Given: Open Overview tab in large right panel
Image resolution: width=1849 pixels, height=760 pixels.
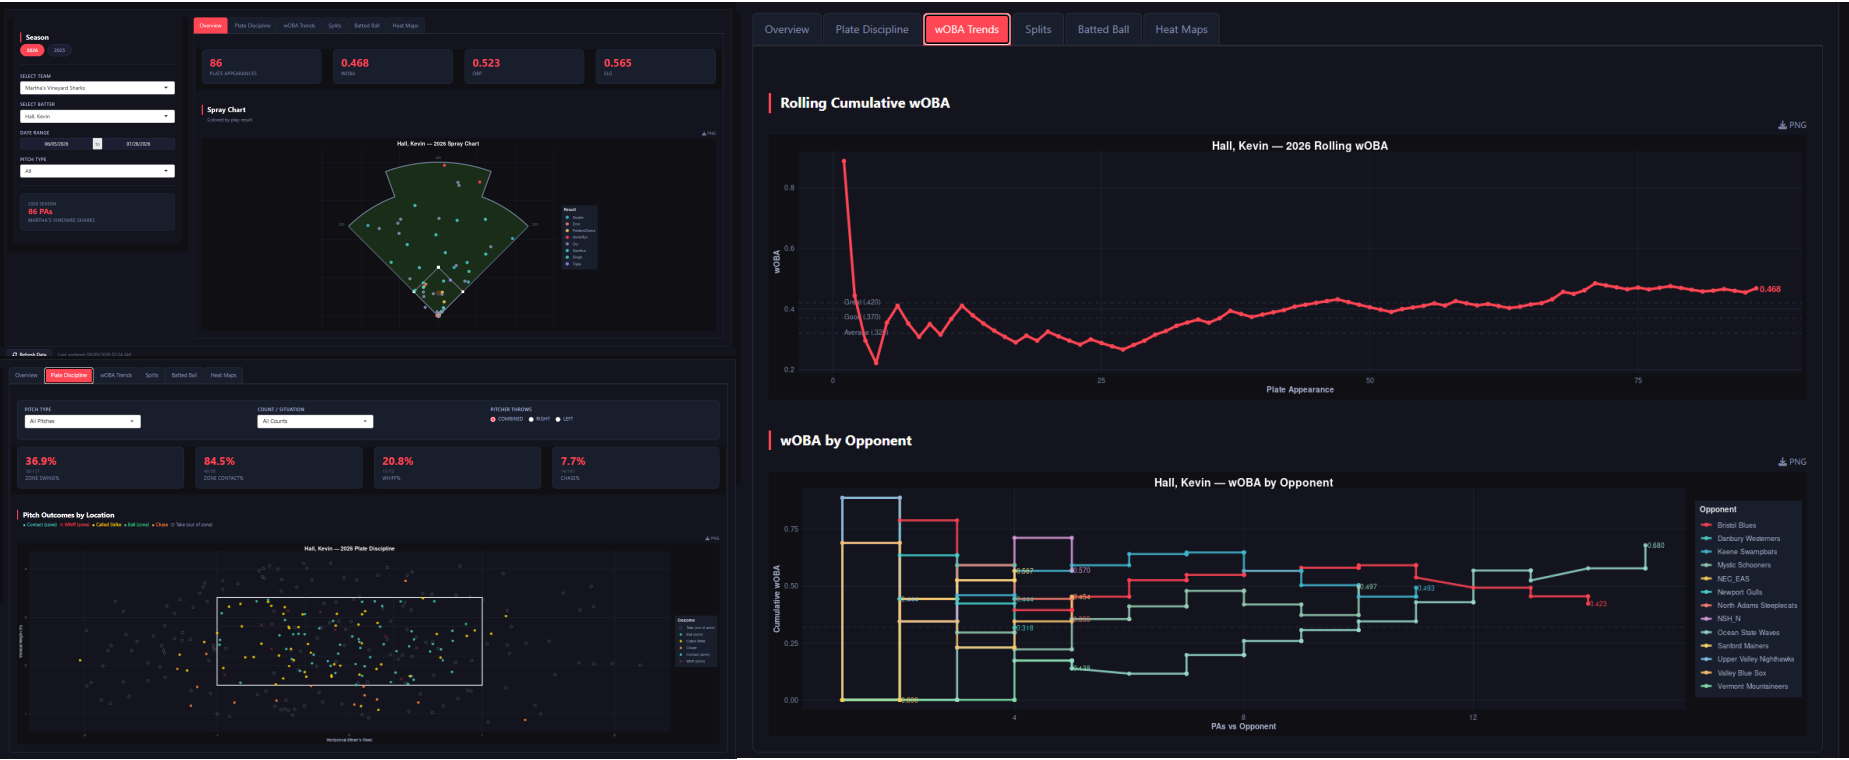Looking at the screenshot, I should click(787, 29).
